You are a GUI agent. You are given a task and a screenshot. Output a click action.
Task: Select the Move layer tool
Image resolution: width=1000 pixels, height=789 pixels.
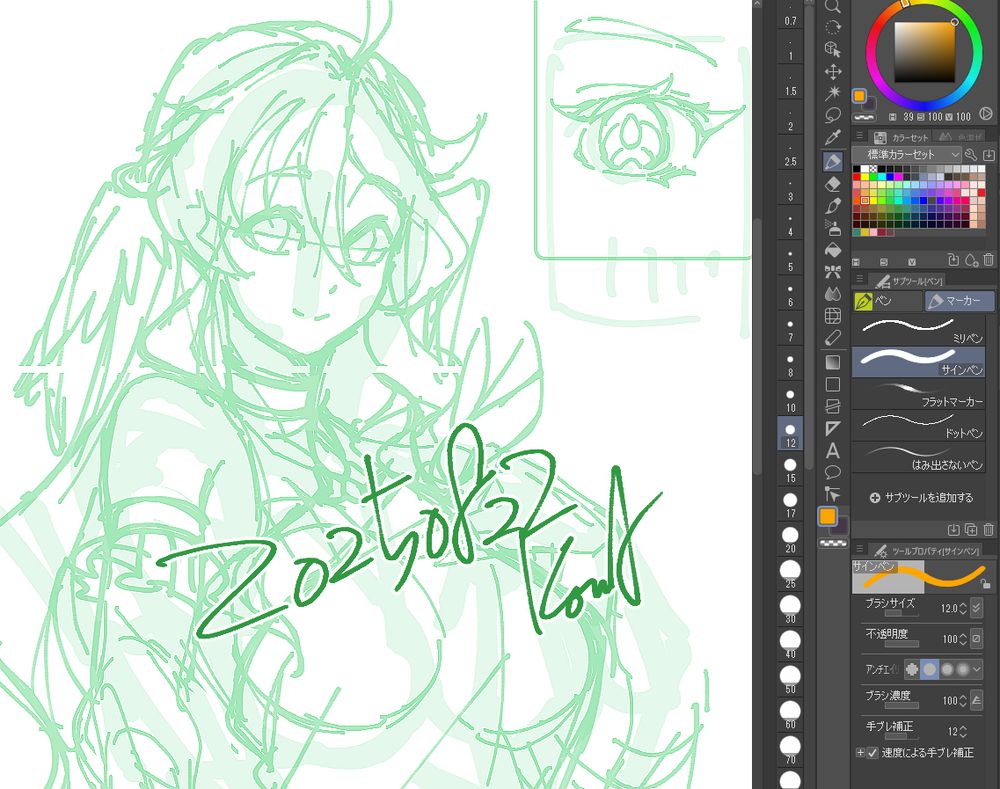(x=832, y=71)
